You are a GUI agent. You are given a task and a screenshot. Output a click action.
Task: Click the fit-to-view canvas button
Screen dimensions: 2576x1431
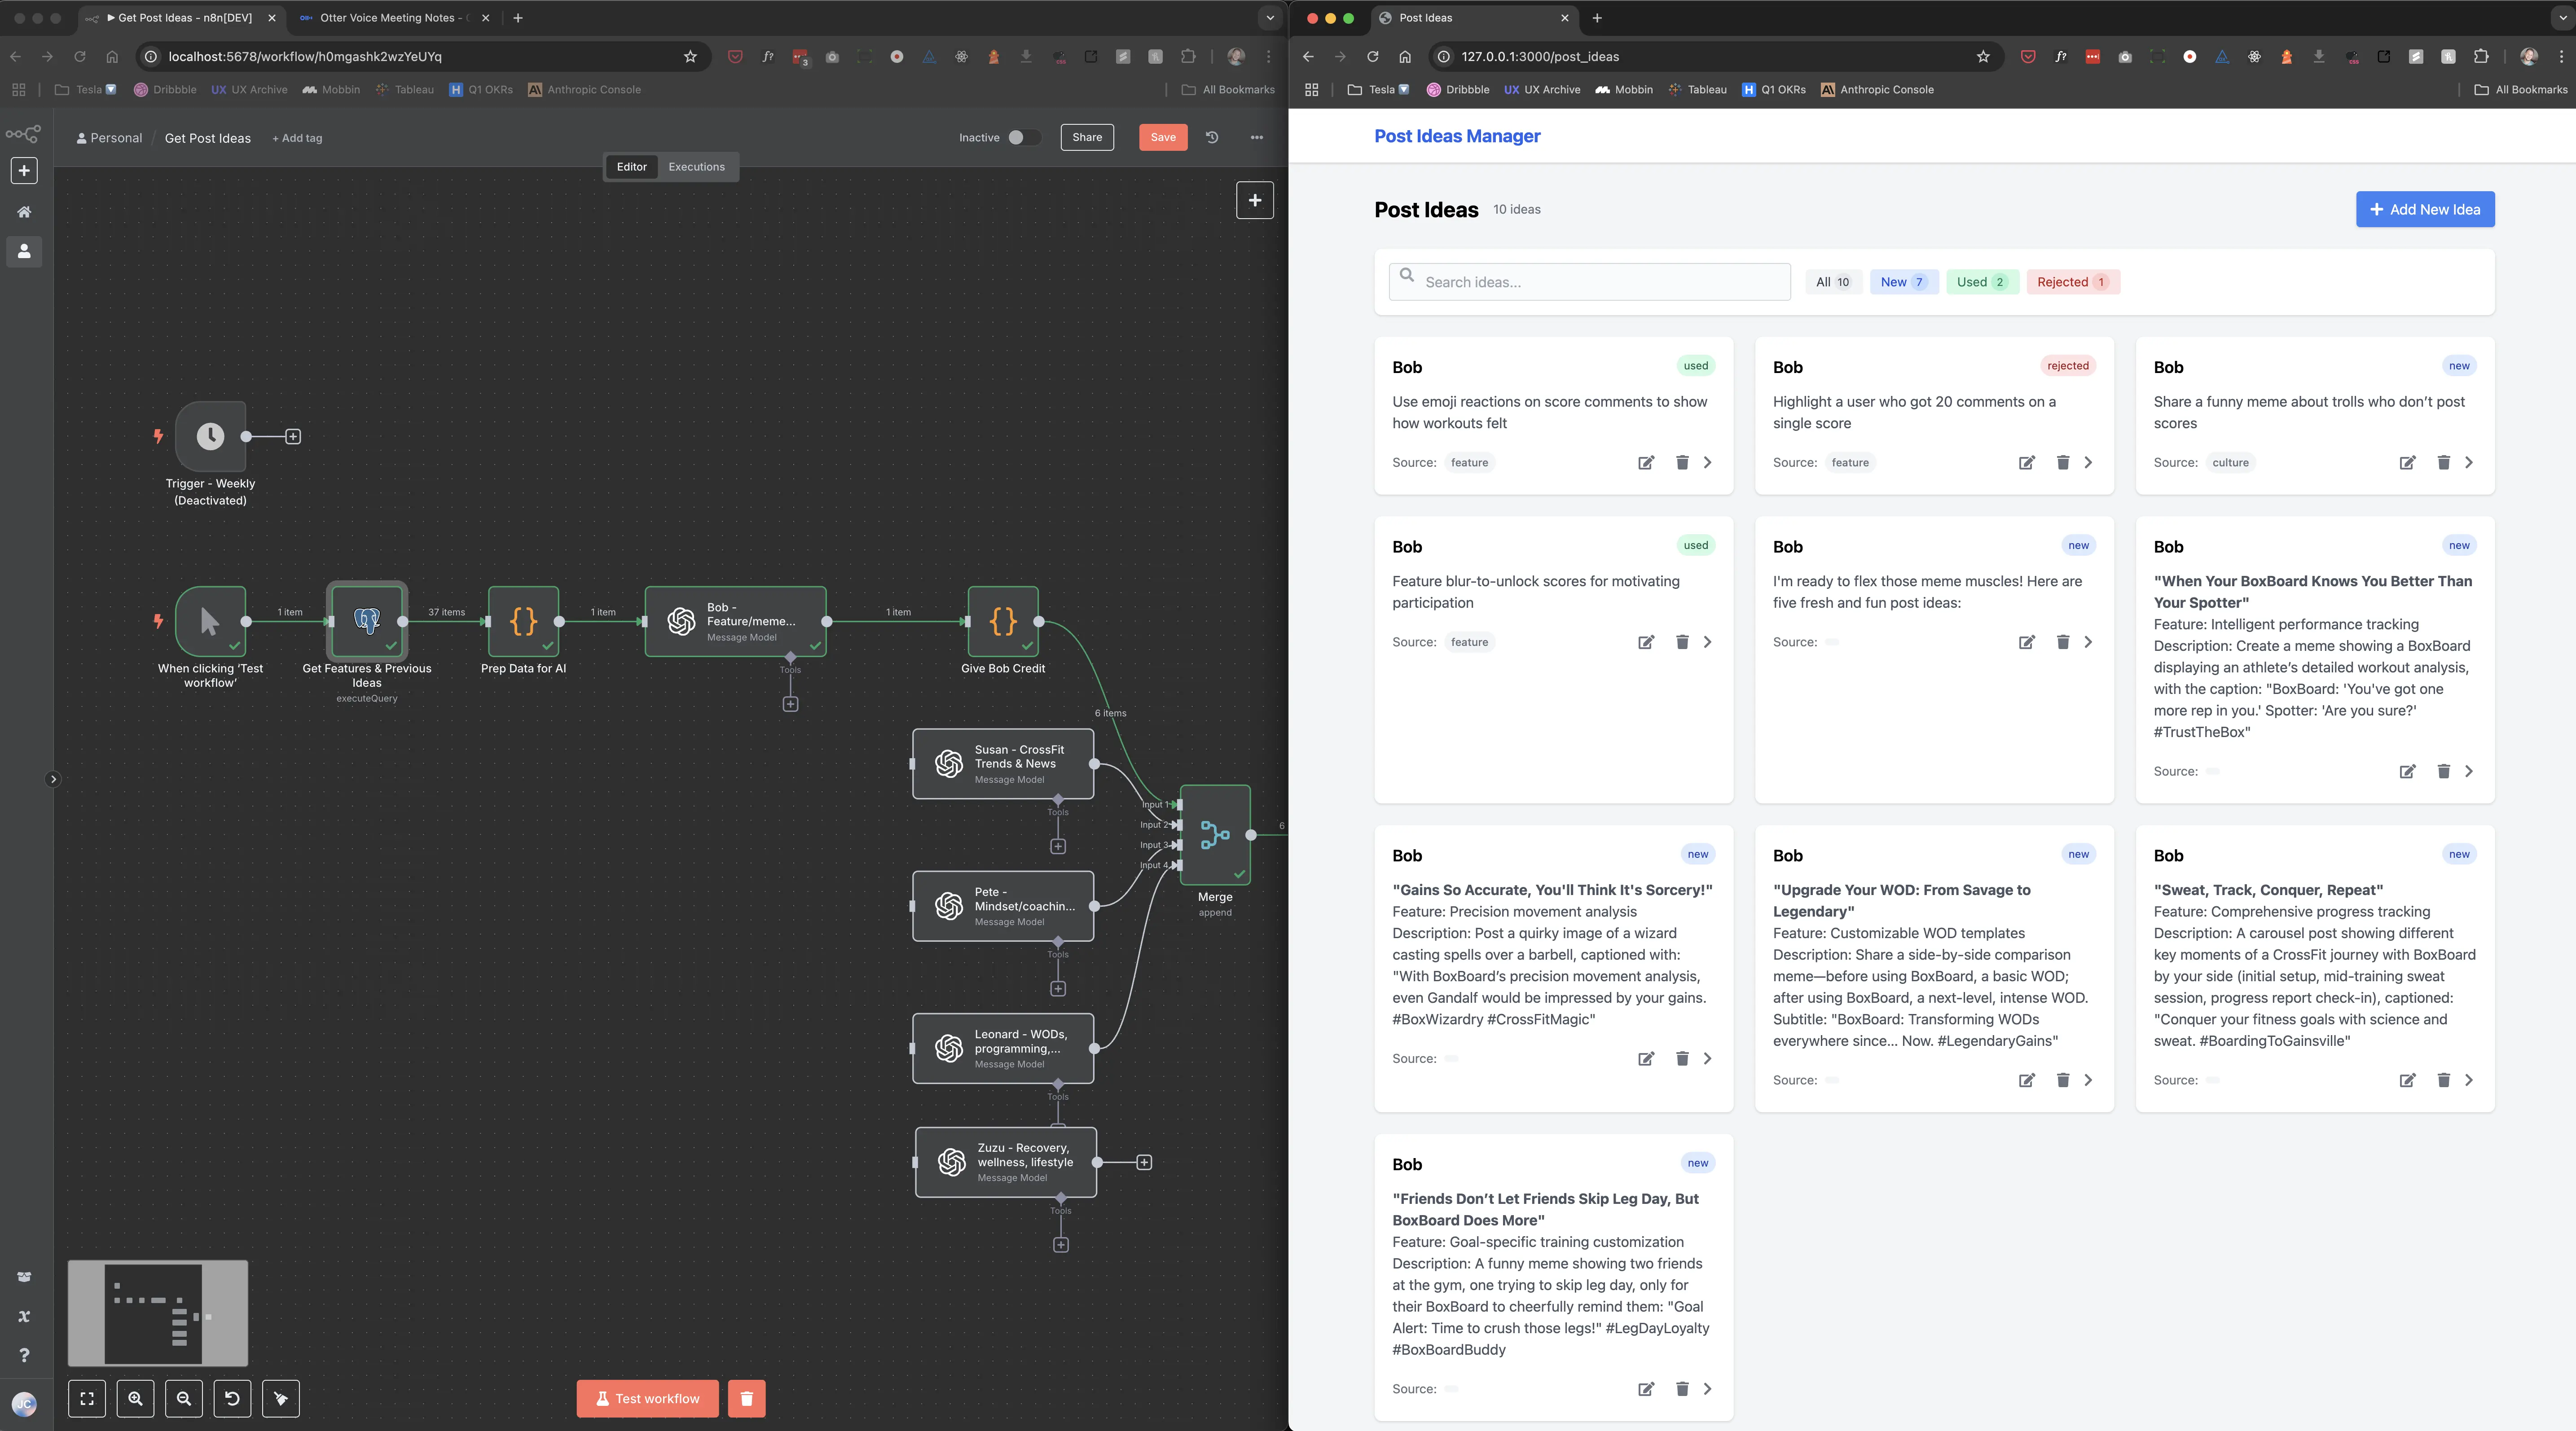(87, 1399)
